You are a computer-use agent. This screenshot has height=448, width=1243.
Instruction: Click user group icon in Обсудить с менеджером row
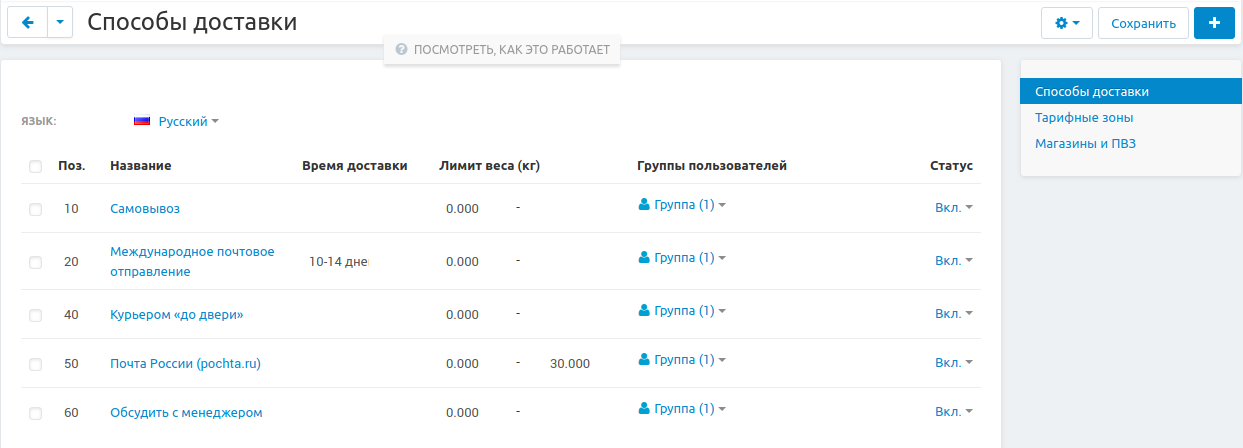click(644, 408)
